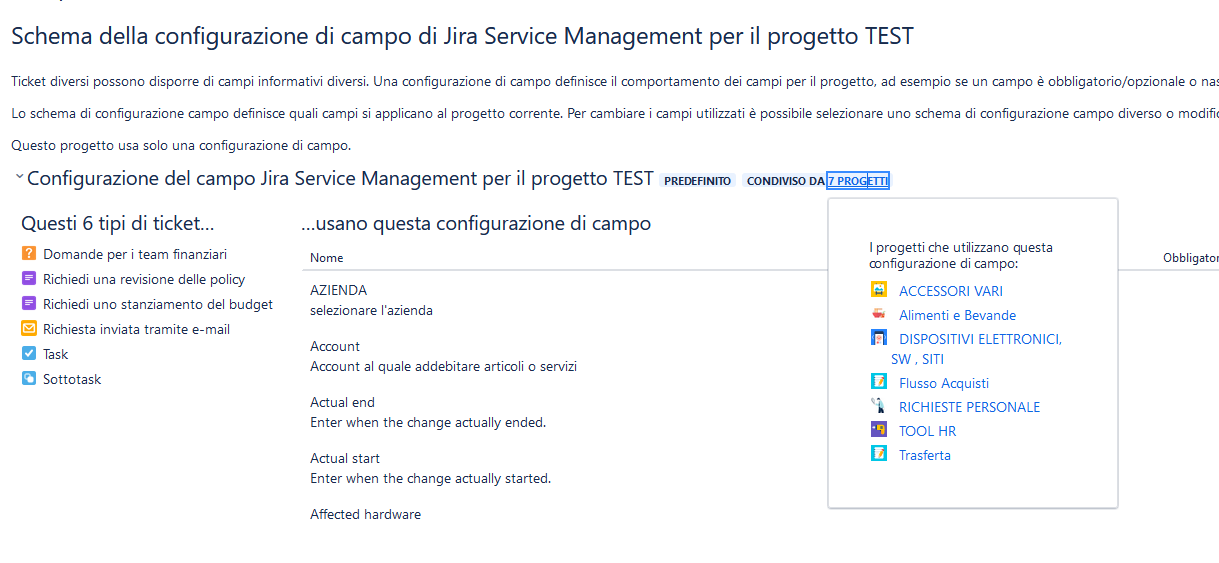Open the Trasferta project link
Screen dimensions: 1219x563
point(924,455)
